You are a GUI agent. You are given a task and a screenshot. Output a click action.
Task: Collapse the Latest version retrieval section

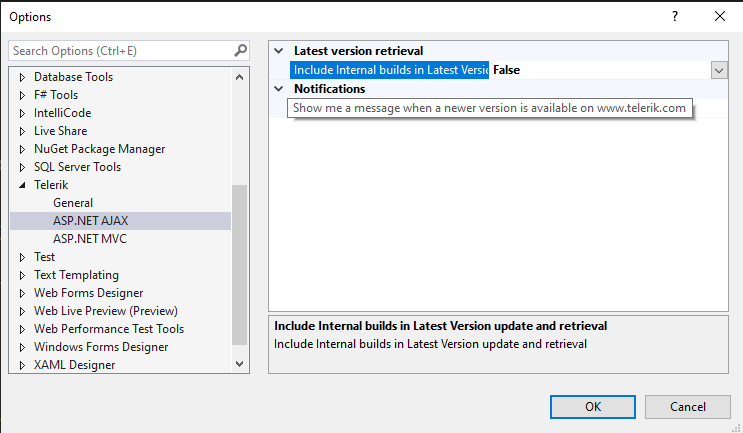[x=279, y=51]
